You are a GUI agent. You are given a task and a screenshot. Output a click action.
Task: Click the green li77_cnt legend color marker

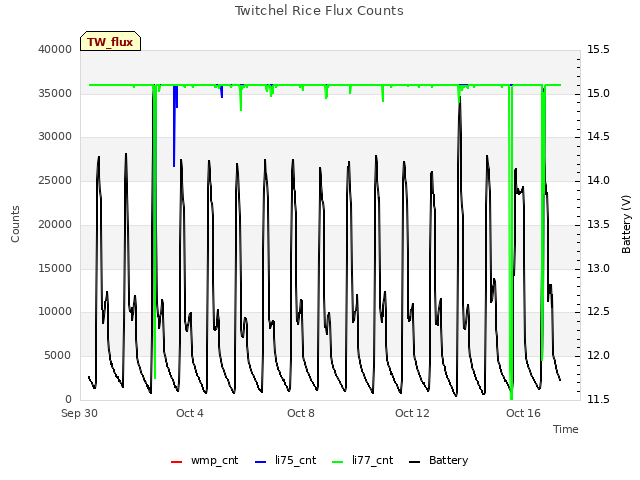pyautogui.click(x=338, y=462)
